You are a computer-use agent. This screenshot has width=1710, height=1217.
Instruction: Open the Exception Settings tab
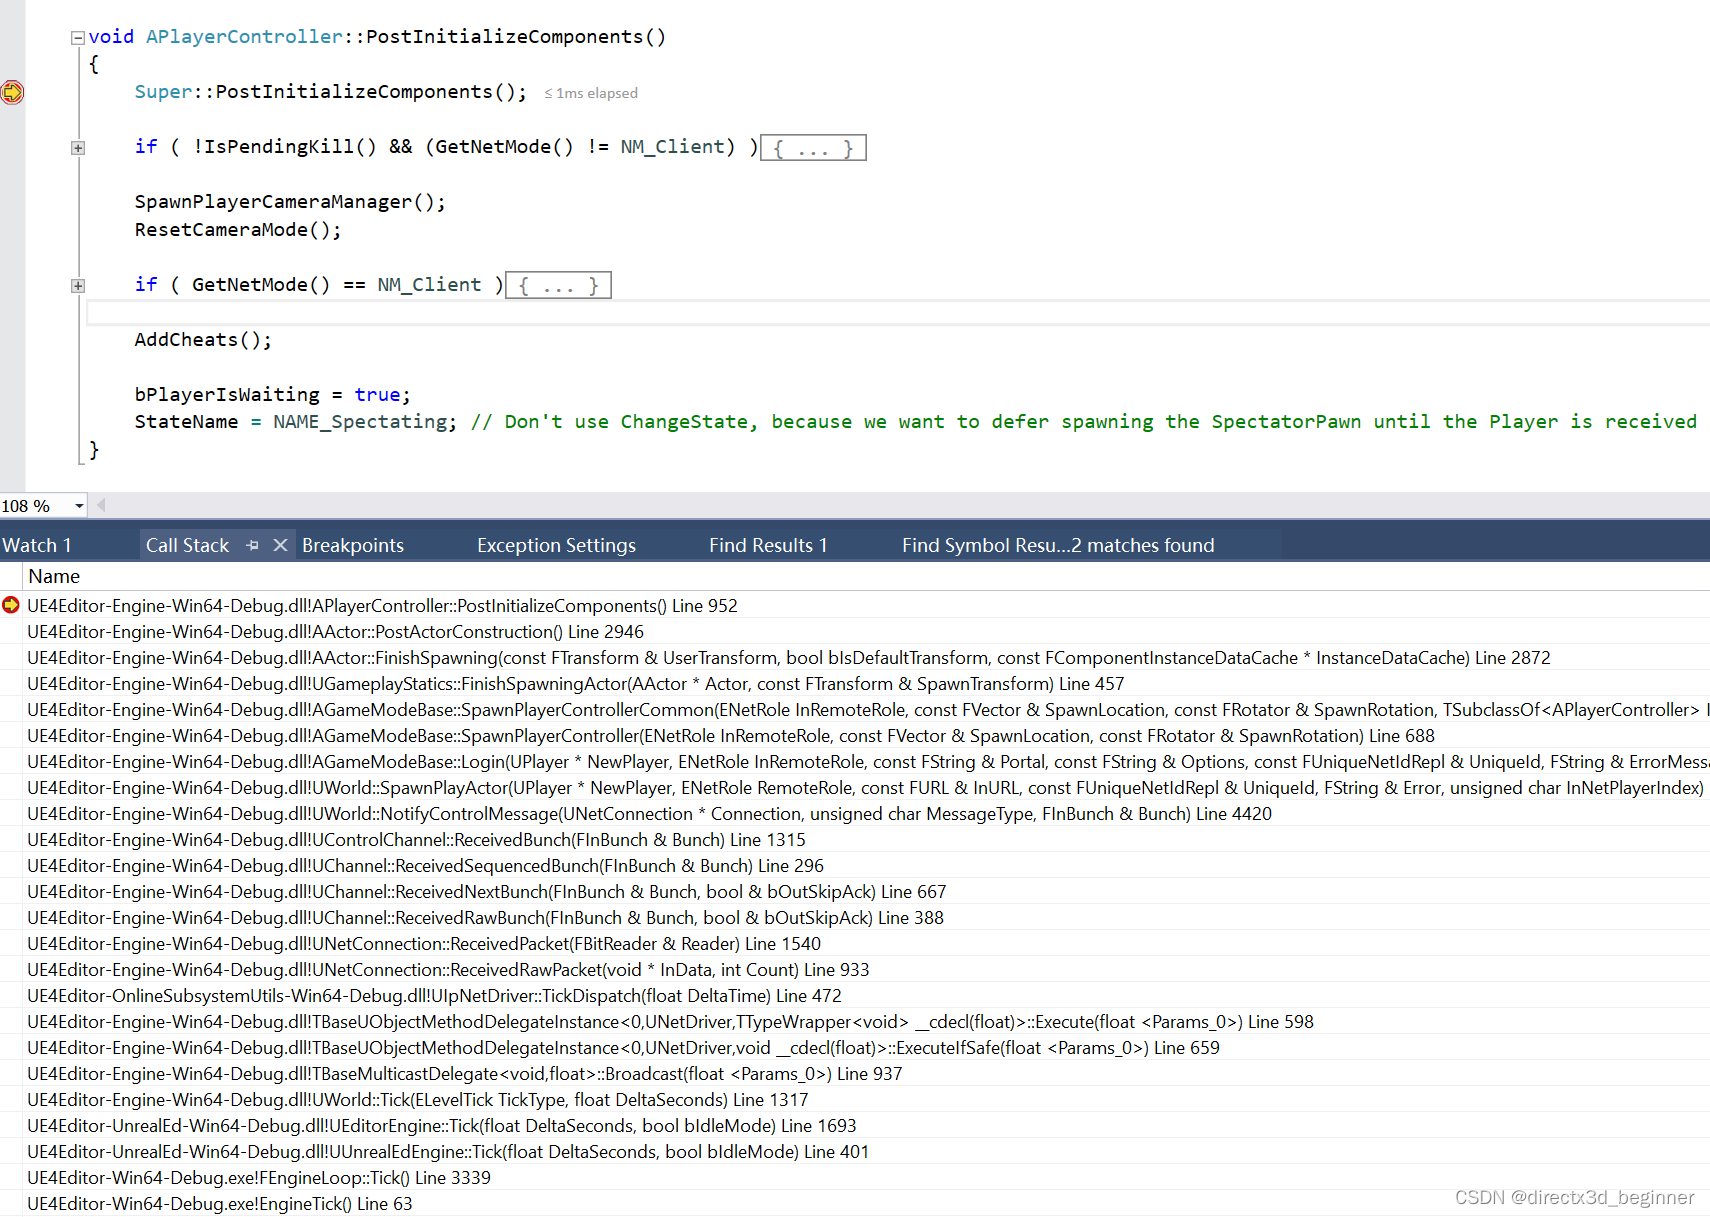tap(556, 545)
